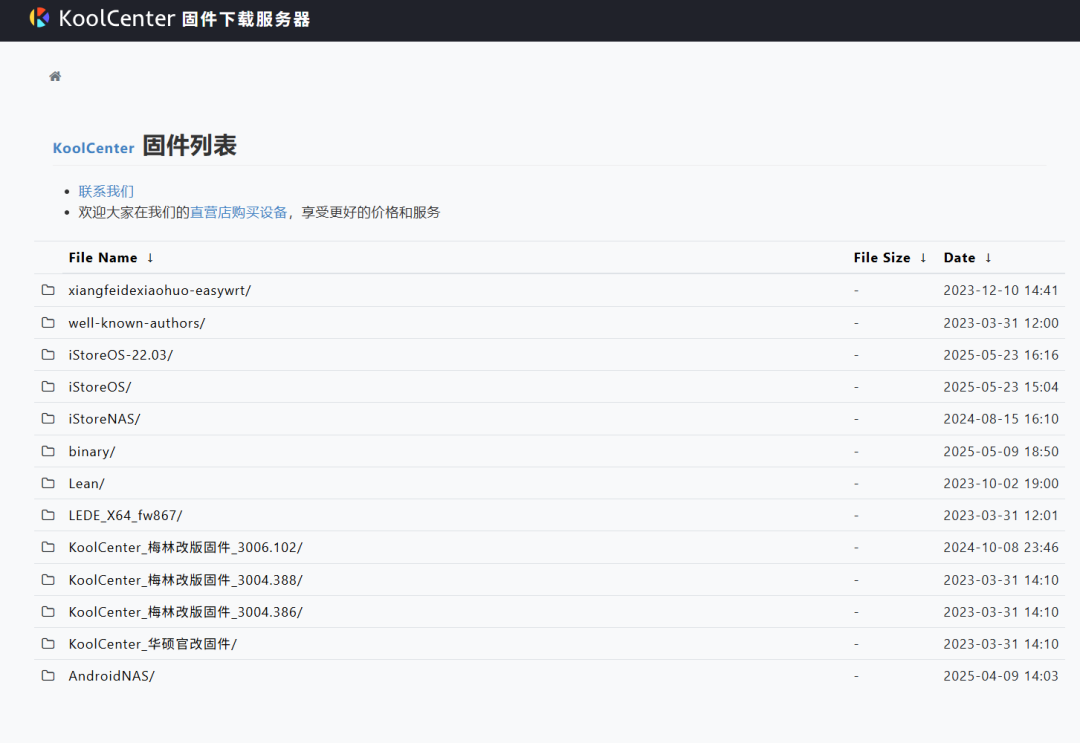Open KoolCenter_梅林改版固件_3004.388/ folder

185,580
